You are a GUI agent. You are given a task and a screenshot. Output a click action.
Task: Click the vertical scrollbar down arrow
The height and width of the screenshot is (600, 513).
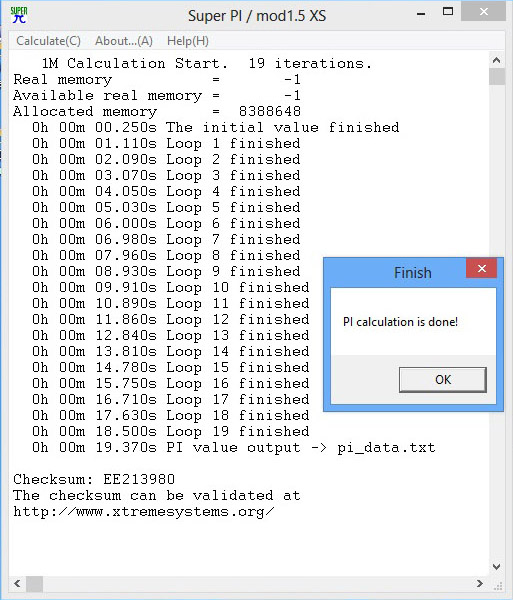click(x=497, y=567)
